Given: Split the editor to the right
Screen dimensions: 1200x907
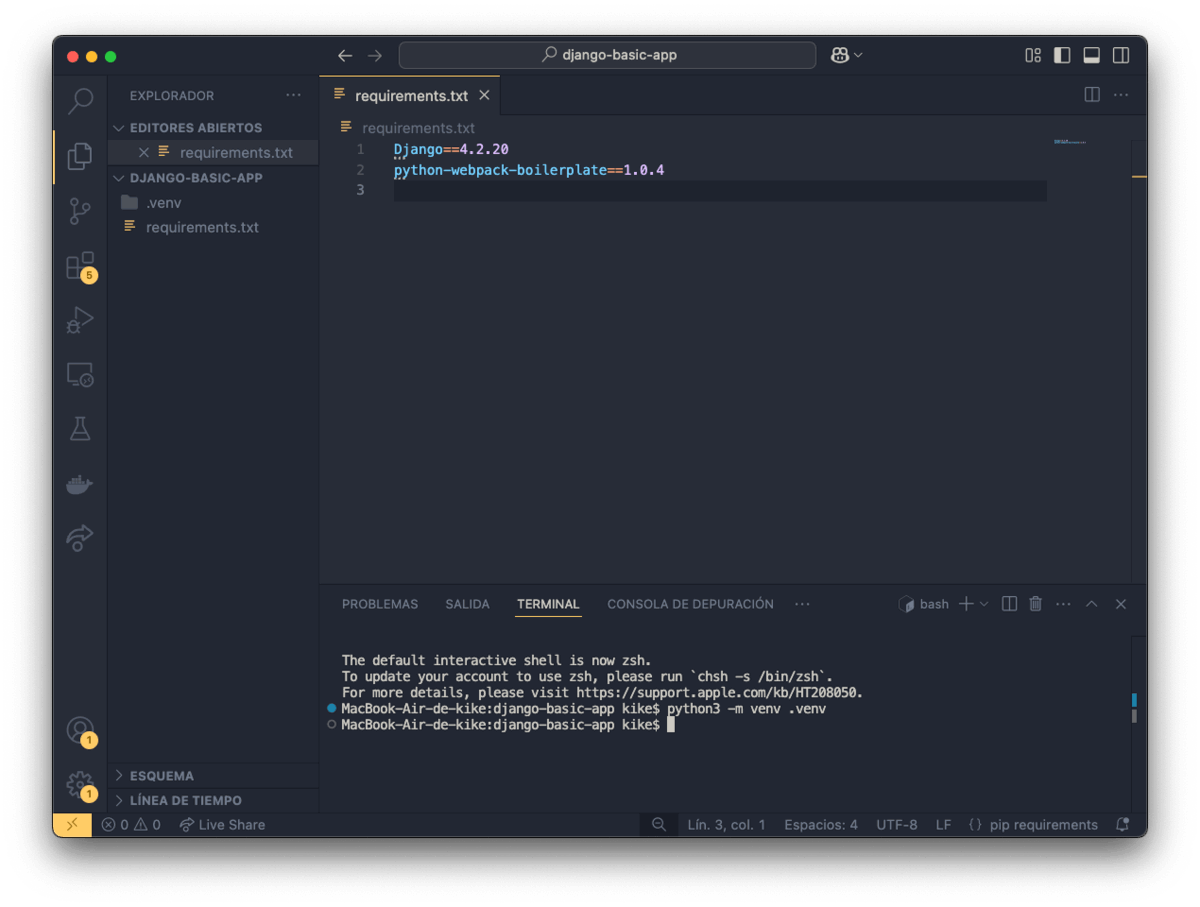Looking at the screenshot, I should (1092, 95).
